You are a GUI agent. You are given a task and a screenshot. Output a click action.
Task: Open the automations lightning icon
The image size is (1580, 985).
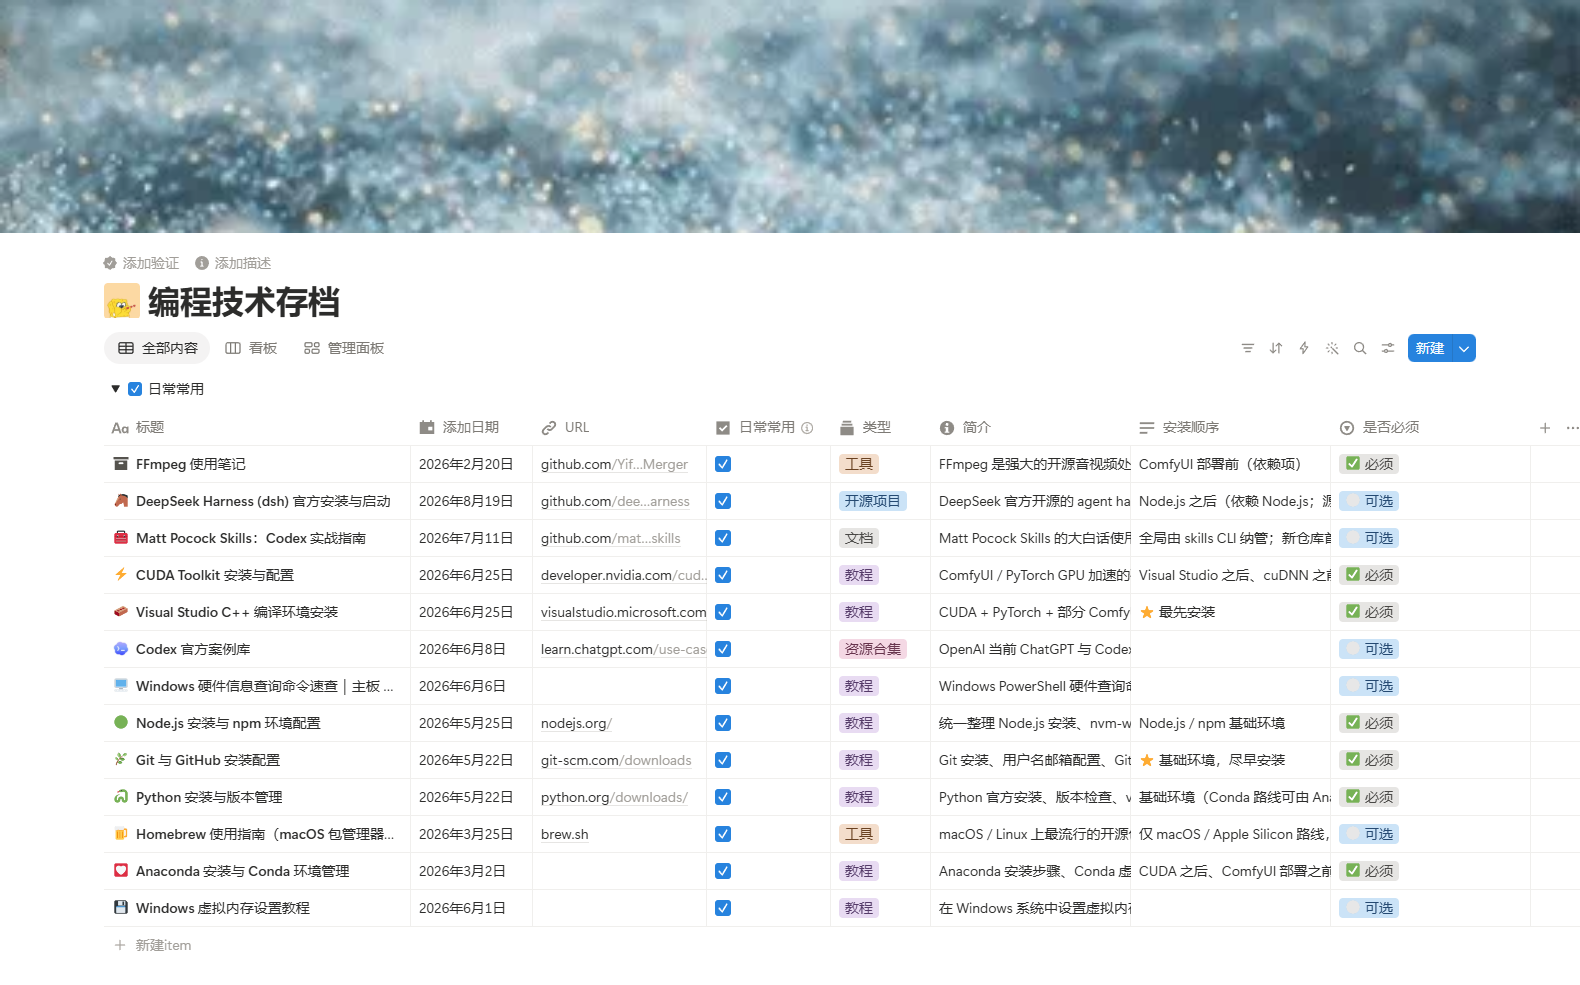pyautogui.click(x=1304, y=348)
